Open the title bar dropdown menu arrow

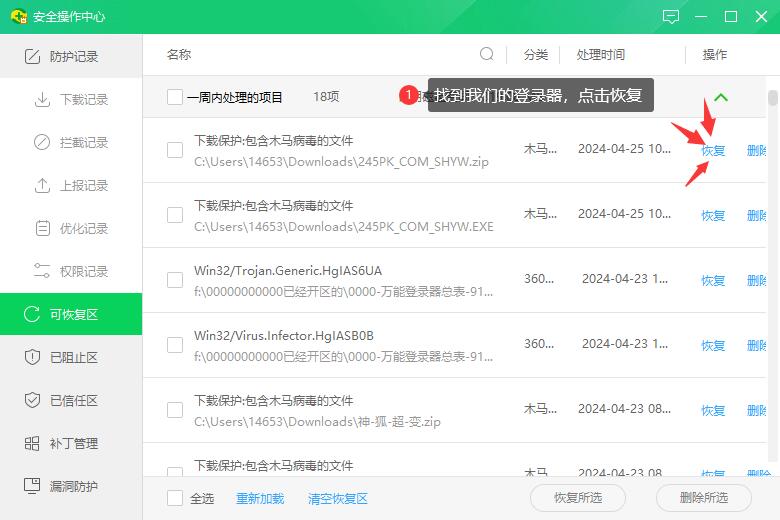[702, 17]
